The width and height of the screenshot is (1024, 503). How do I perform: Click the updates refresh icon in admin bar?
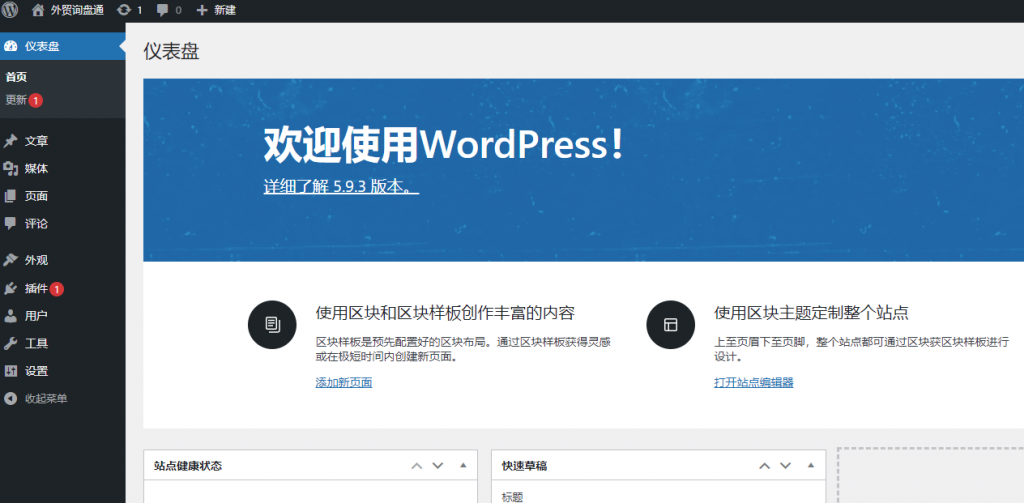123,10
